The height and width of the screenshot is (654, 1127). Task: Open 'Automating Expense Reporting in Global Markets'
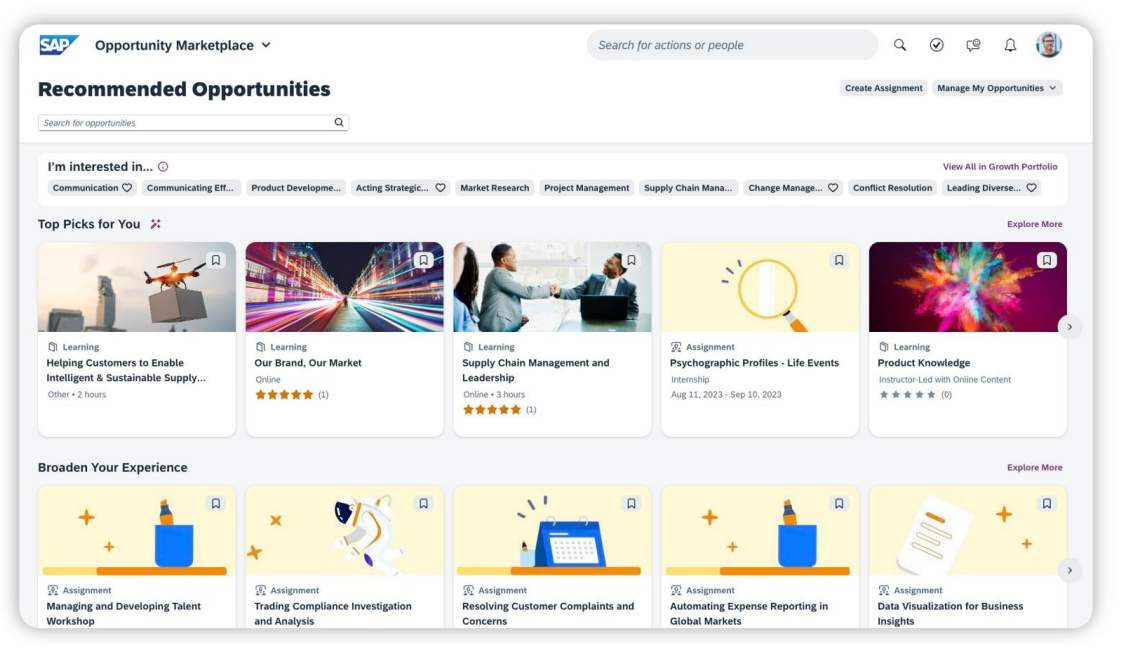[x=748, y=614]
